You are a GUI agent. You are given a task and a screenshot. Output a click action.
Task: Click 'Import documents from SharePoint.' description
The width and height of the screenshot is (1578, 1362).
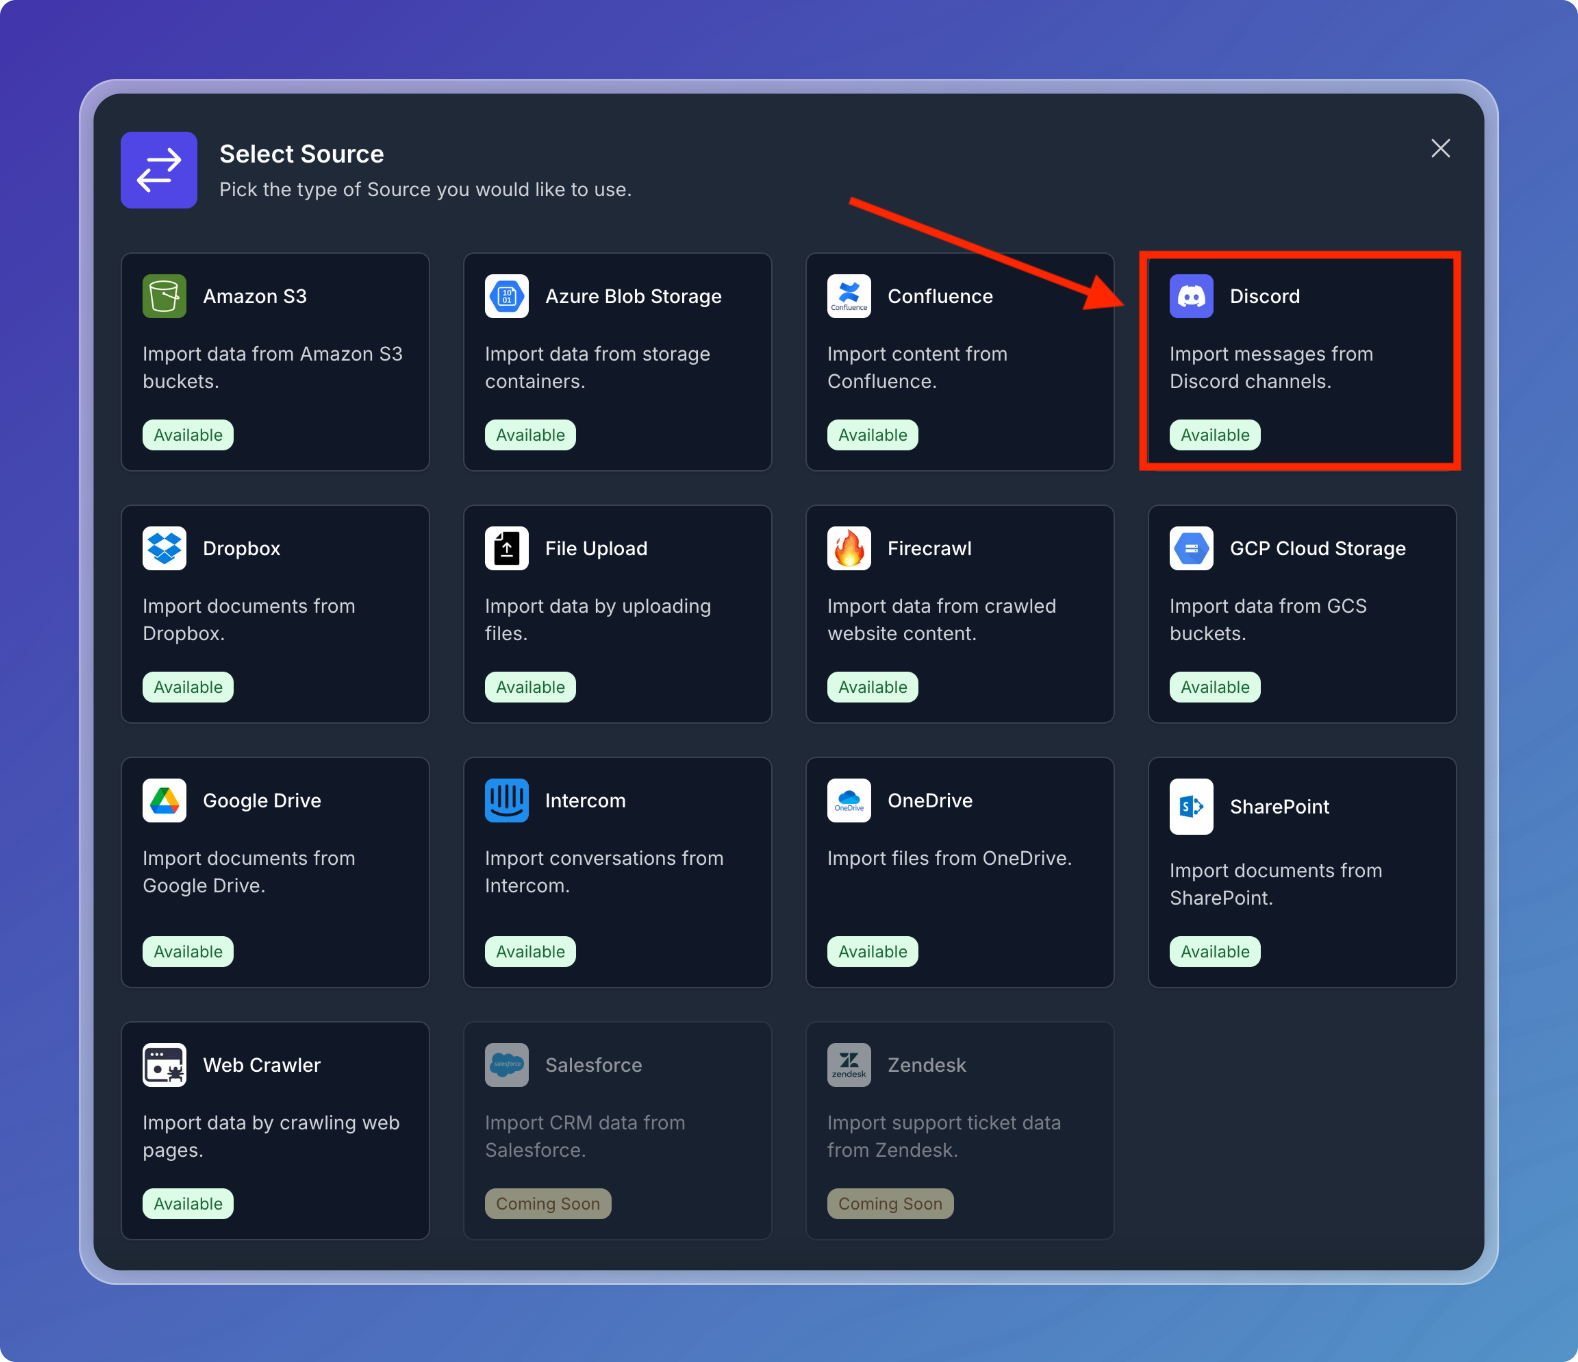(x=1277, y=884)
